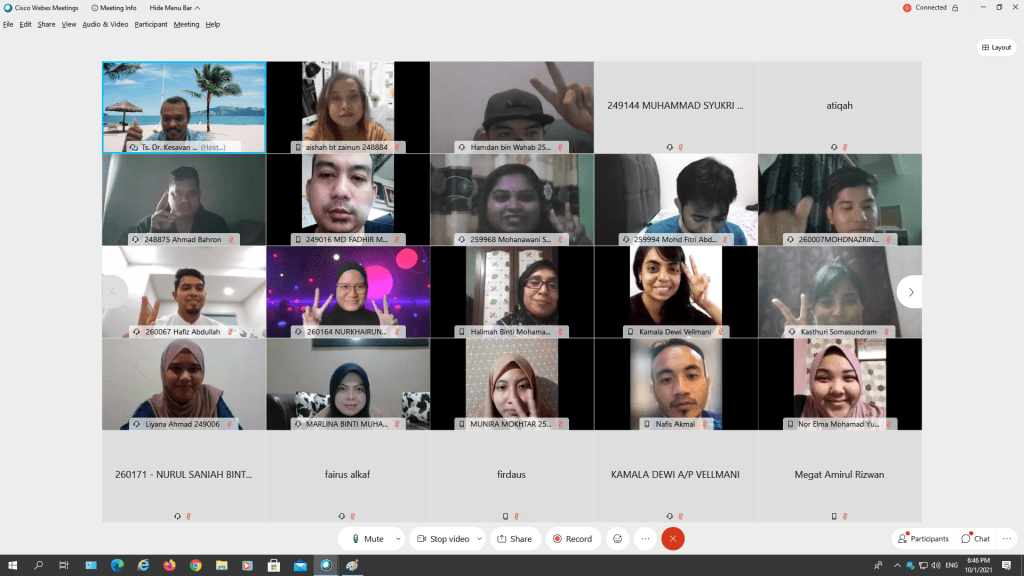Click the Share button

515,538
